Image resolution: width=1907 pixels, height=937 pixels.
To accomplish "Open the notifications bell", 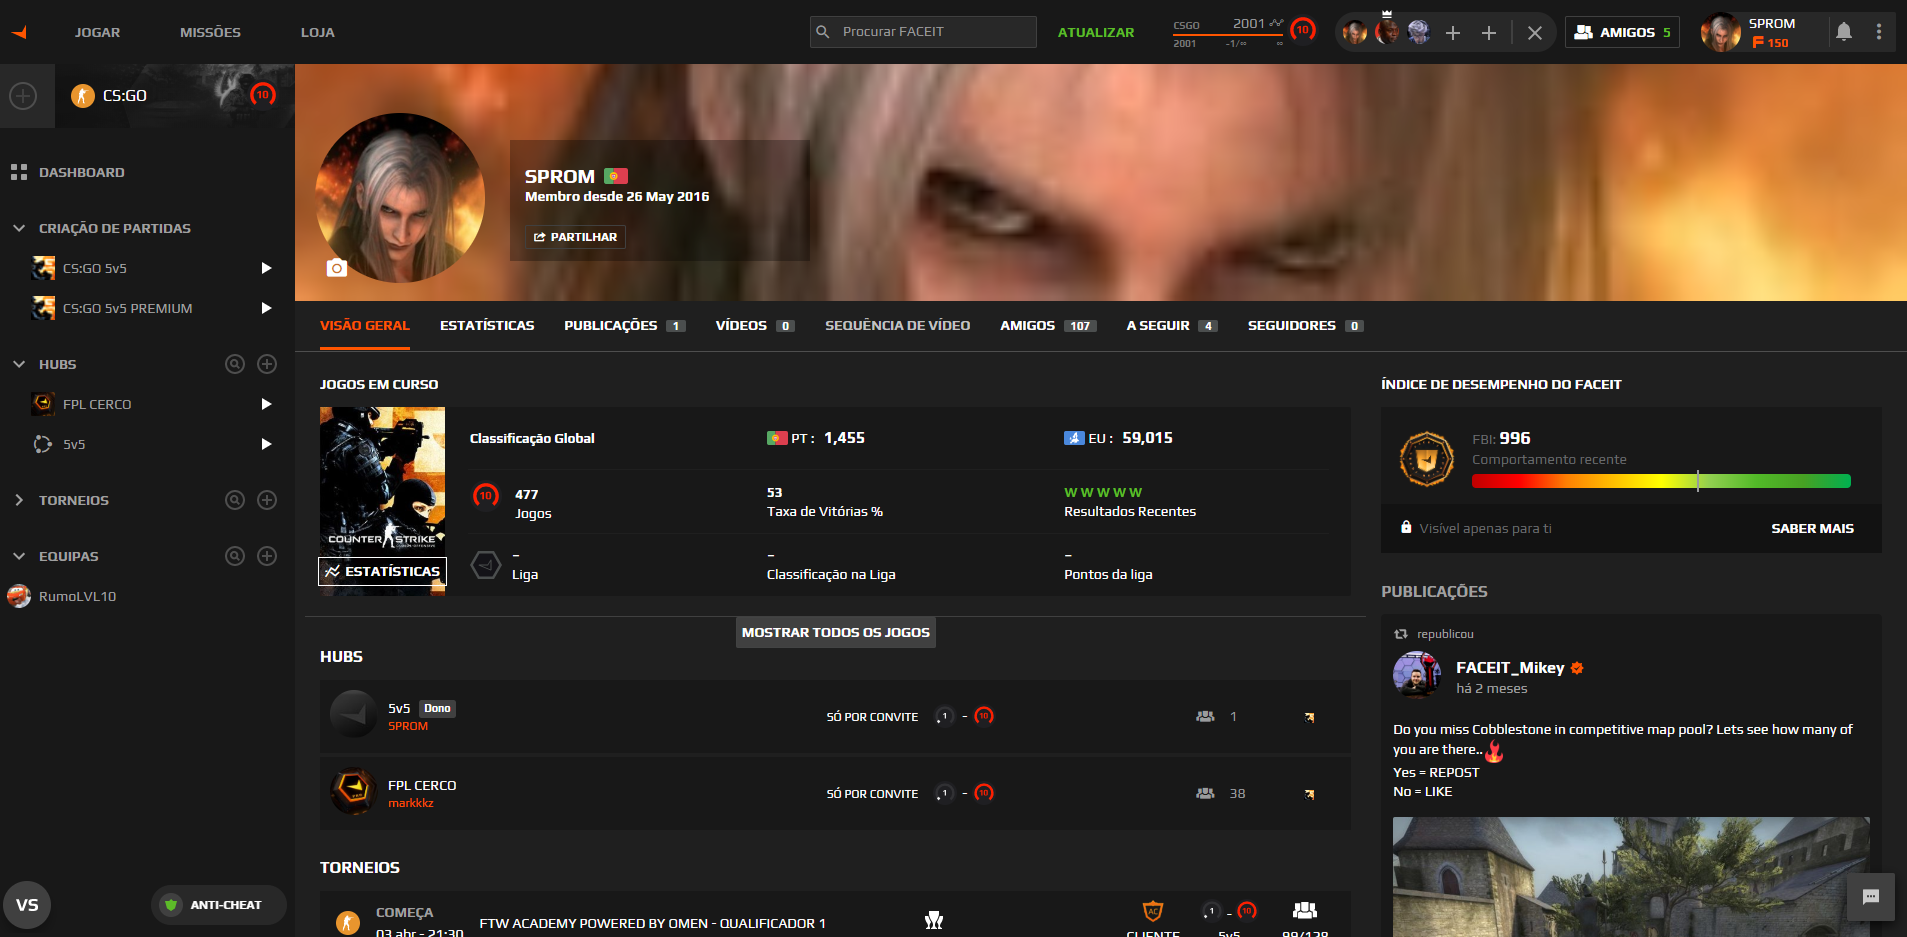I will tap(1844, 32).
